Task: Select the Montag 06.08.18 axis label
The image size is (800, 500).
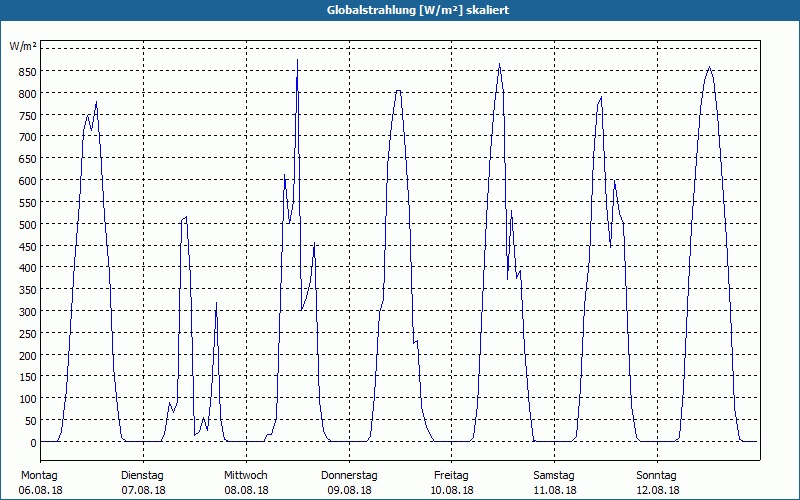Action: (40, 483)
